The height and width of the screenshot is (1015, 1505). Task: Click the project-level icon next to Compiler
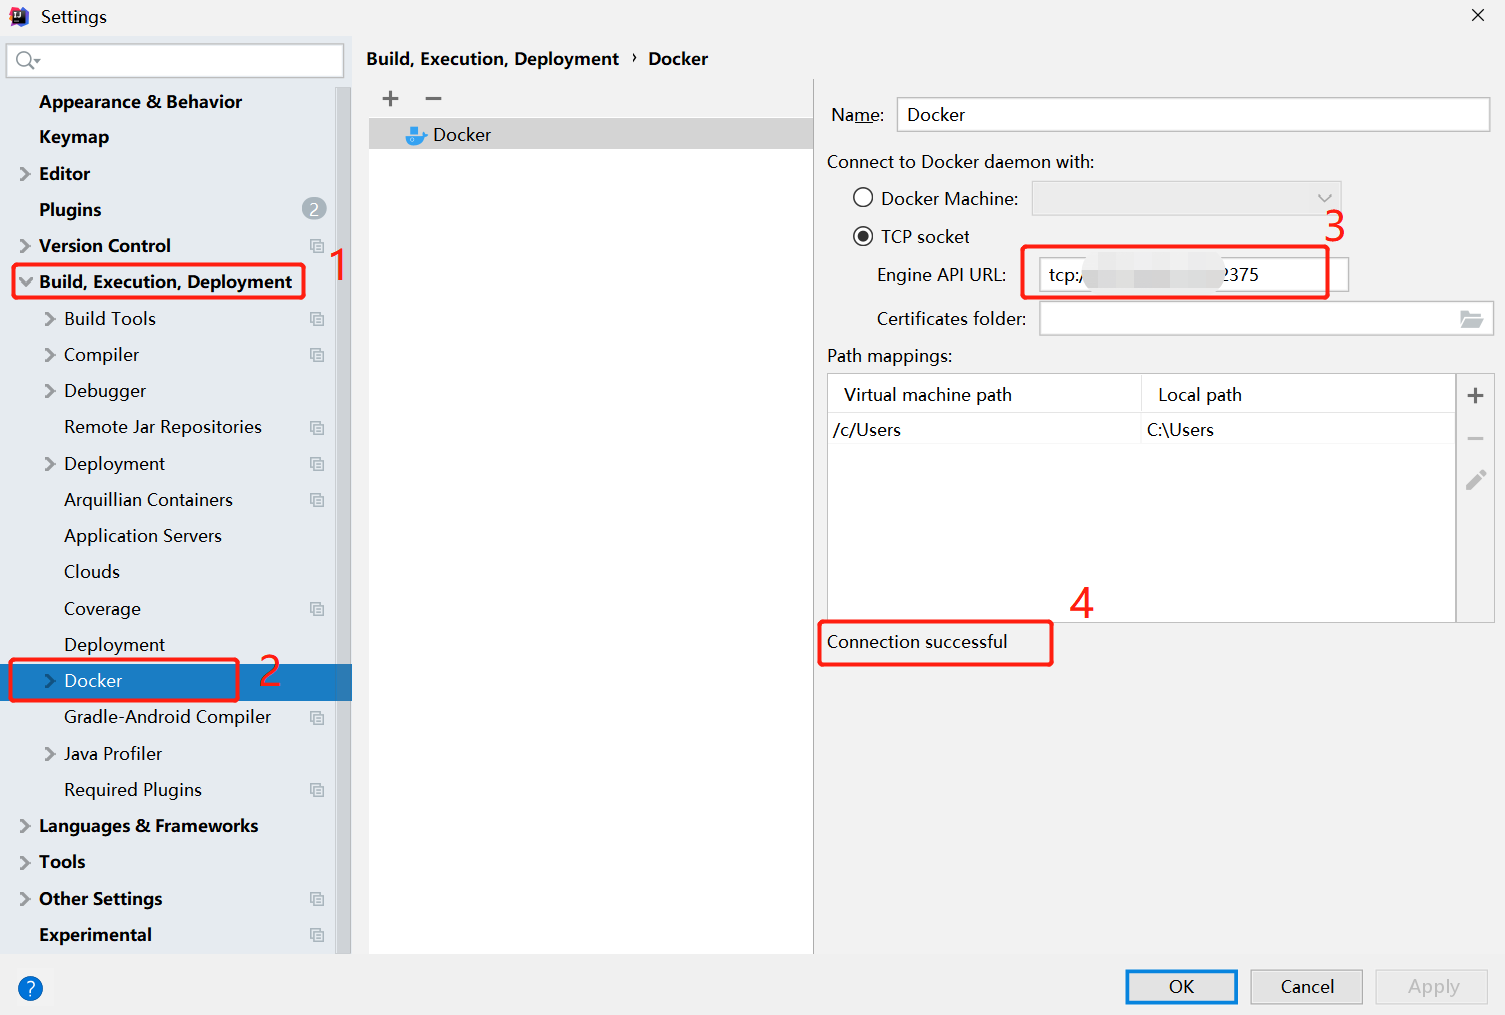click(x=317, y=355)
